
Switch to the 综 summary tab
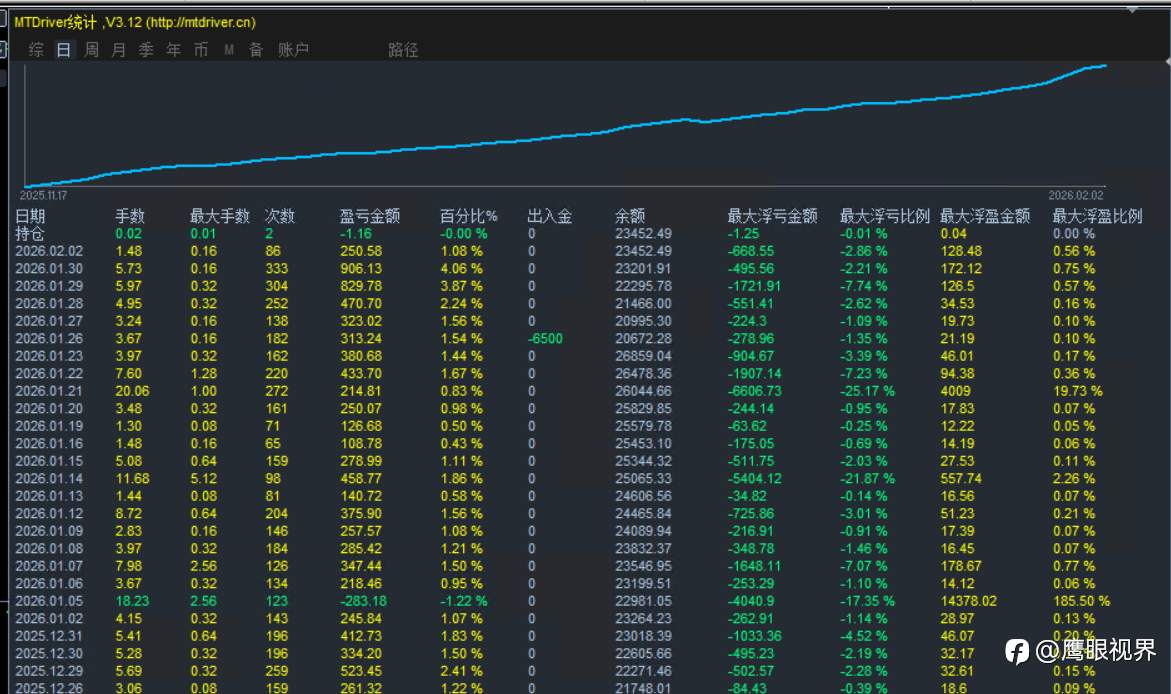click(x=36, y=50)
